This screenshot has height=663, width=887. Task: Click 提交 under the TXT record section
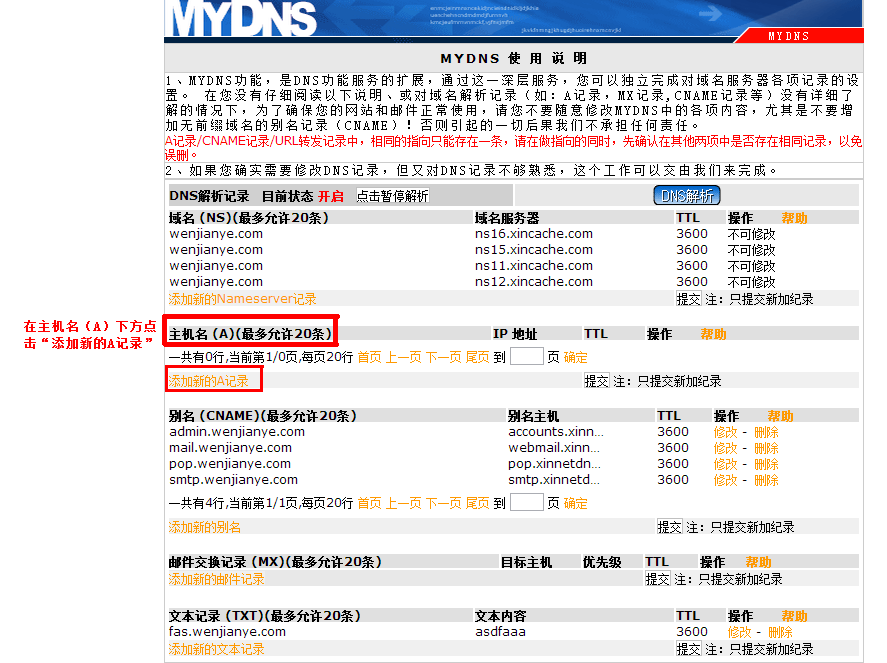(688, 648)
